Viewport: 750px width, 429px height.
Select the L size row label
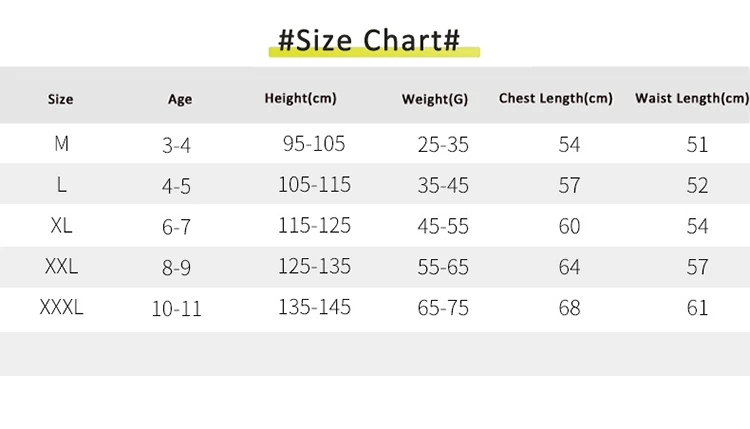click(x=62, y=185)
